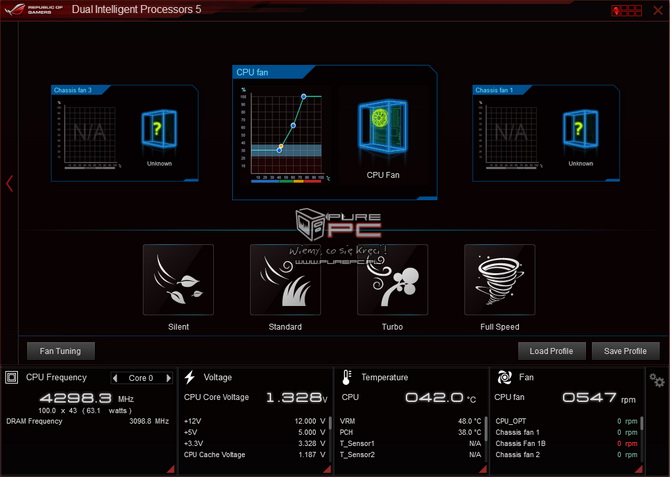Close the Dual Intelligent Processors window

[658, 10]
